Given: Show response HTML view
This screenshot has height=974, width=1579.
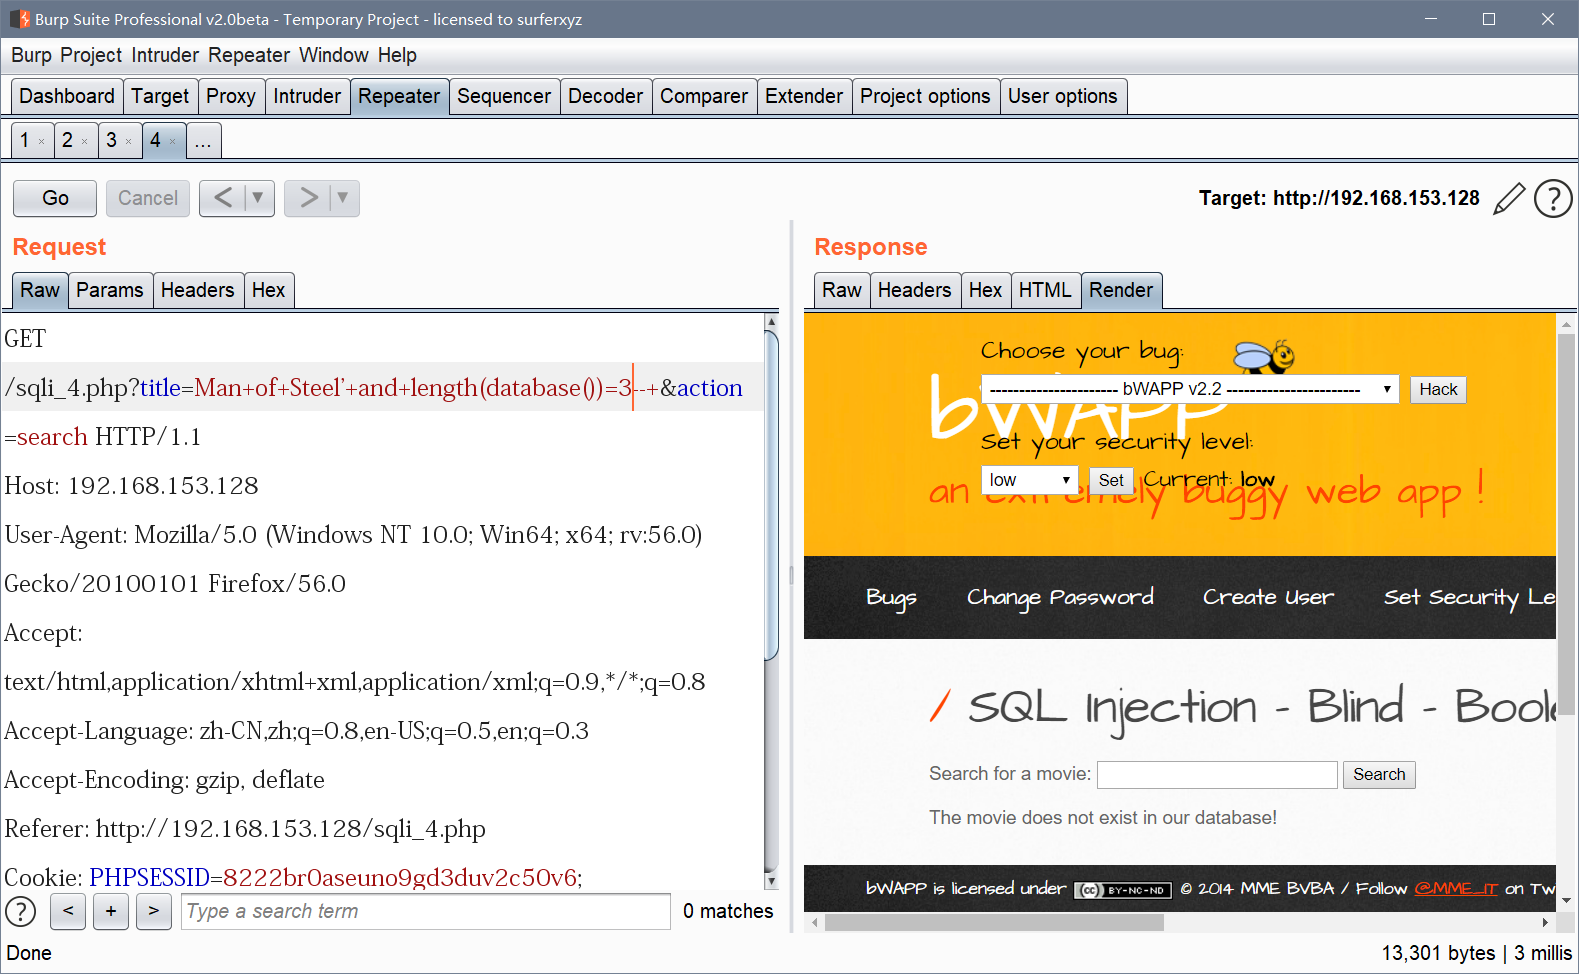Looking at the screenshot, I should coord(1045,290).
